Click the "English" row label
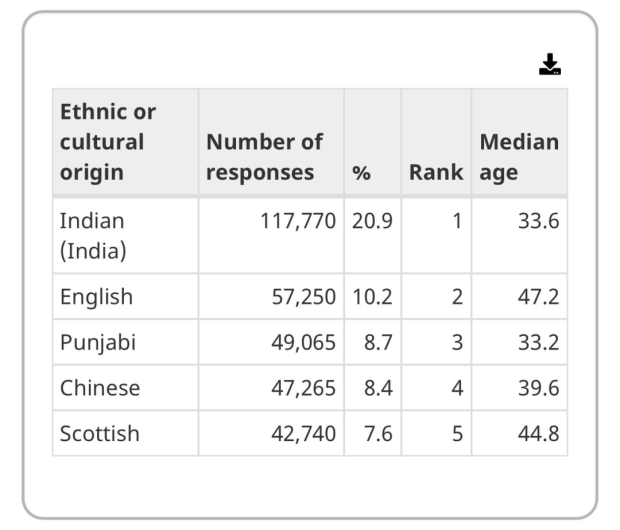 (x=96, y=297)
